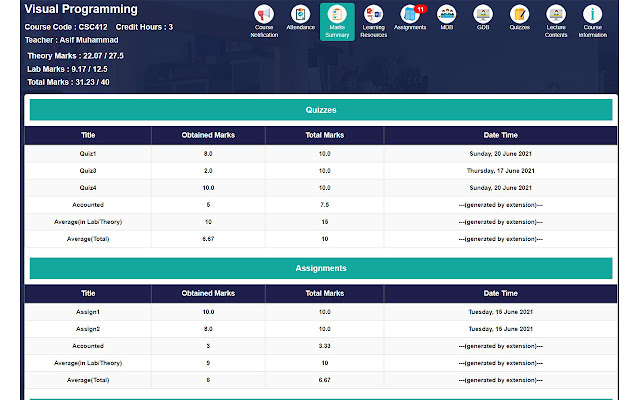
Task: Collapse the Quizzes section header
Action: (x=320, y=110)
